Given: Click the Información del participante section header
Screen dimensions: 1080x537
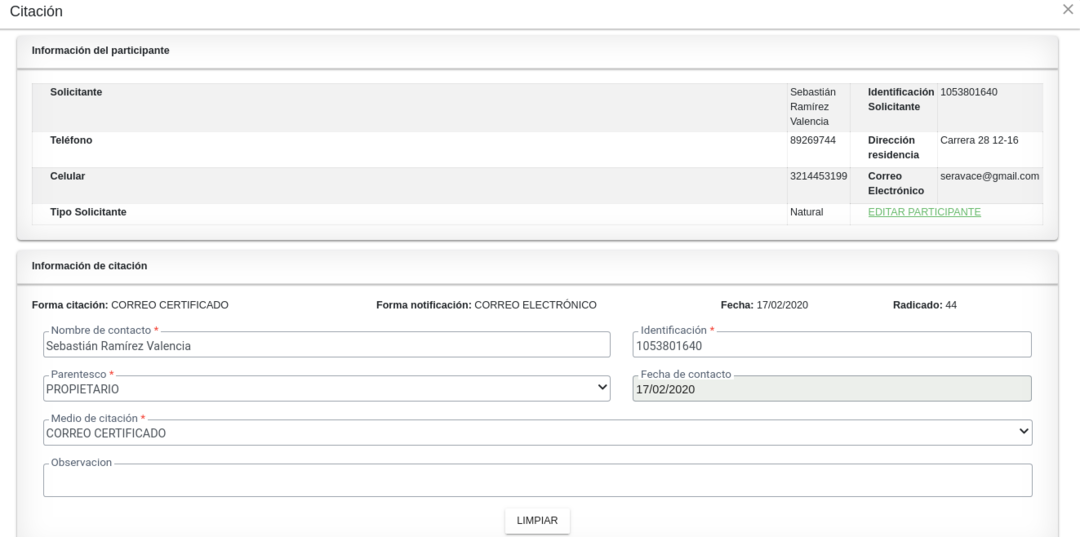Looking at the screenshot, I should [100, 50].
